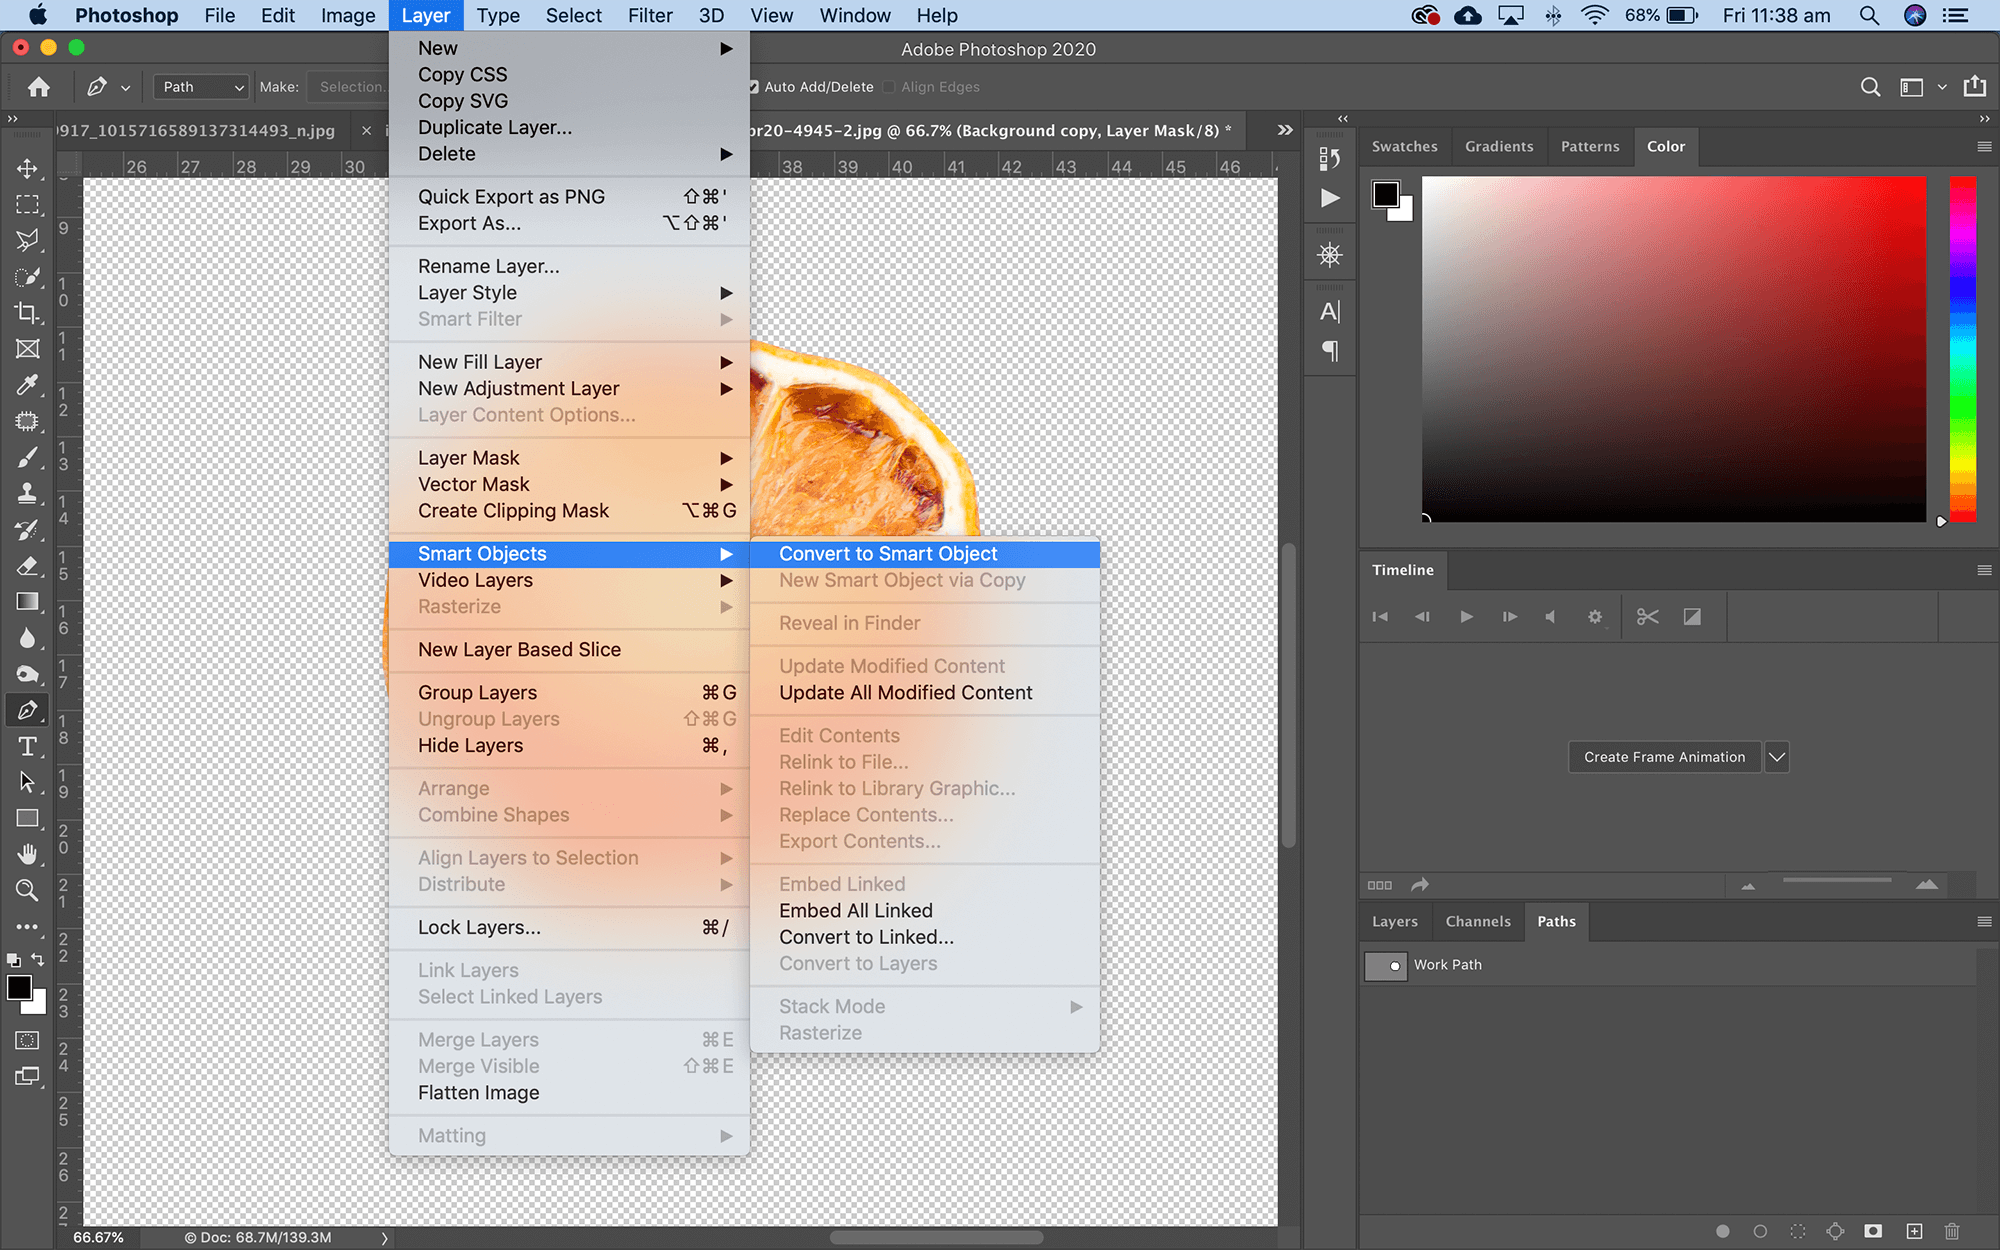Image resolution: width=2000 pixels, height=1250 pixels.
Task: Open Timeline panel options menu
Action: 1984,570
